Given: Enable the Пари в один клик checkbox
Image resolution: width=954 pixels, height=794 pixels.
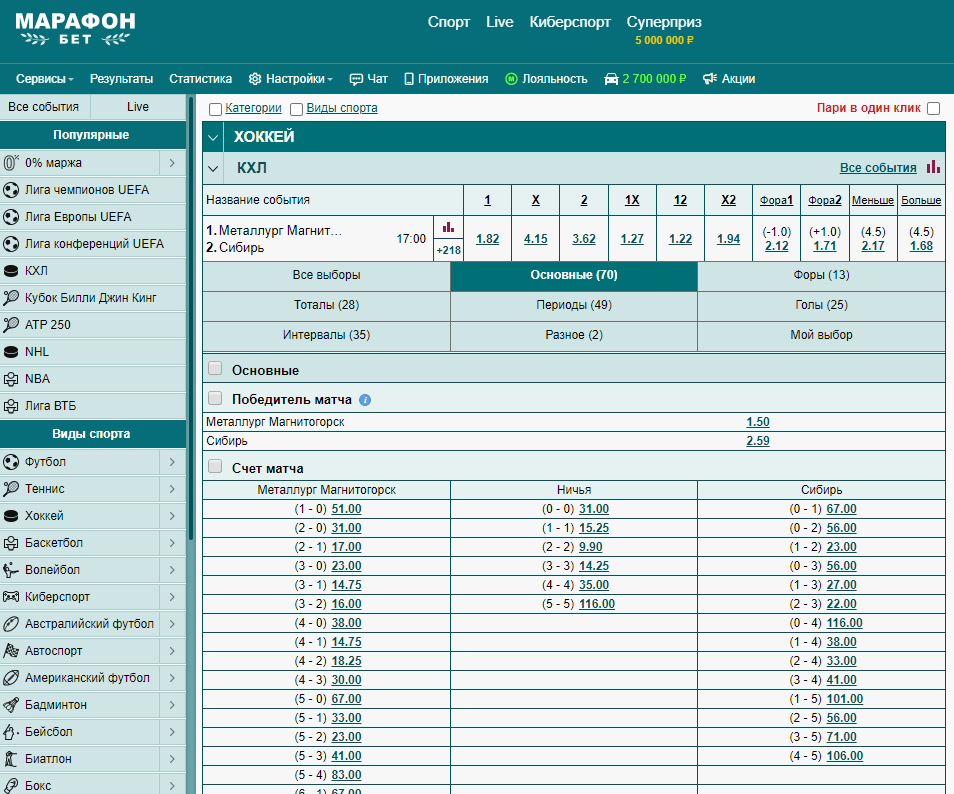Looking at the screenshot, I should click(933, 108).
